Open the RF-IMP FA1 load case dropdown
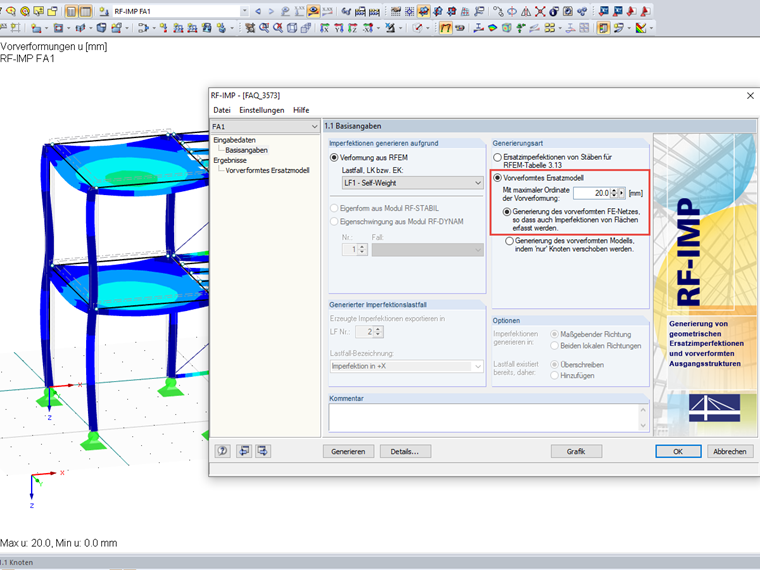The height and width of the screenshot is (570, 760). coord(245,11)
